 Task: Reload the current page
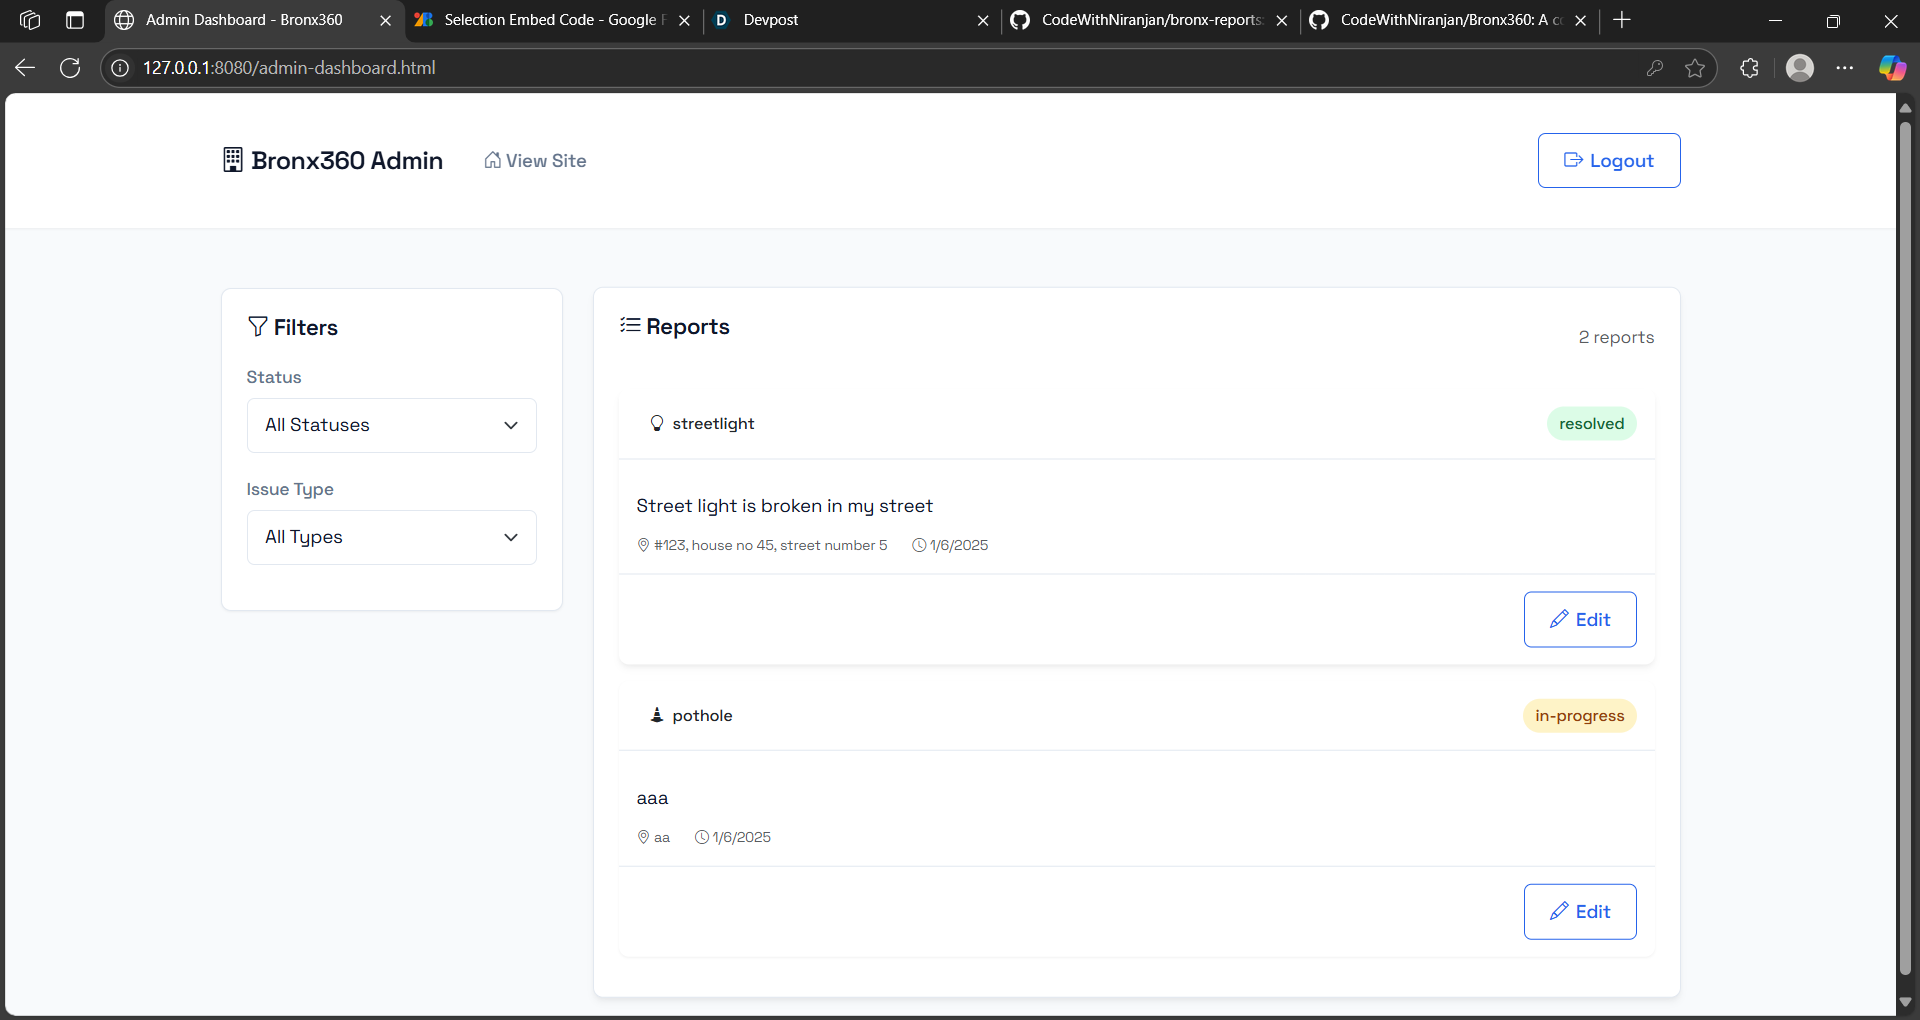(x=70, y=68)
